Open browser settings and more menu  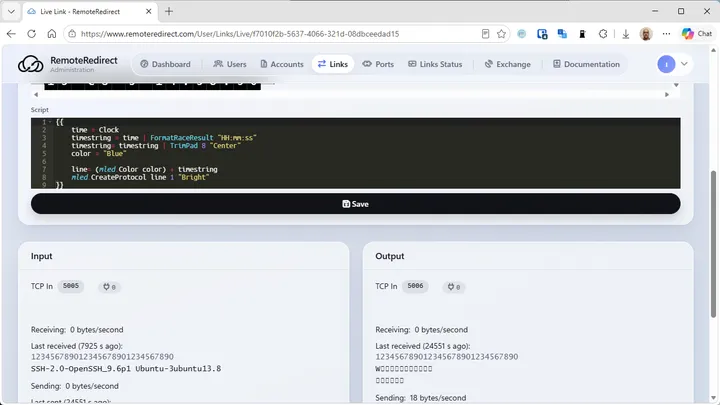[x=666, y=34]
